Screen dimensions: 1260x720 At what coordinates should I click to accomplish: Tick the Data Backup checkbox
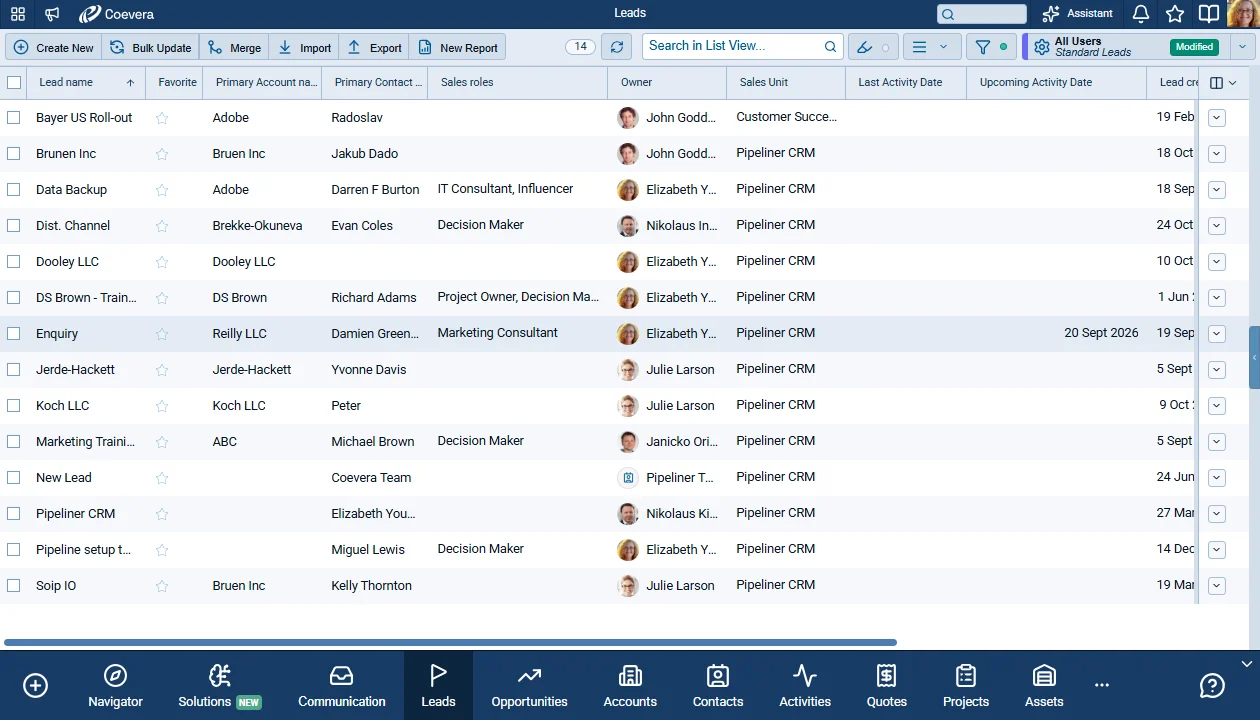click(14, 190)
